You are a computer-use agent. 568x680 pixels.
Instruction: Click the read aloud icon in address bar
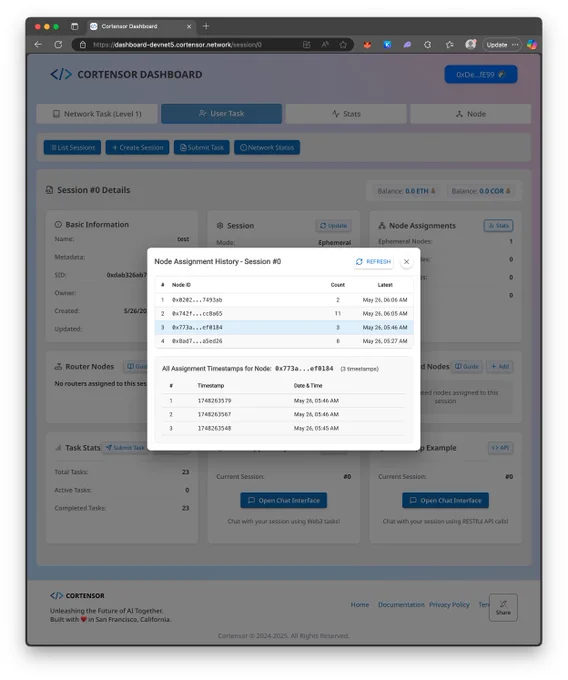click(x=325, y=44)
